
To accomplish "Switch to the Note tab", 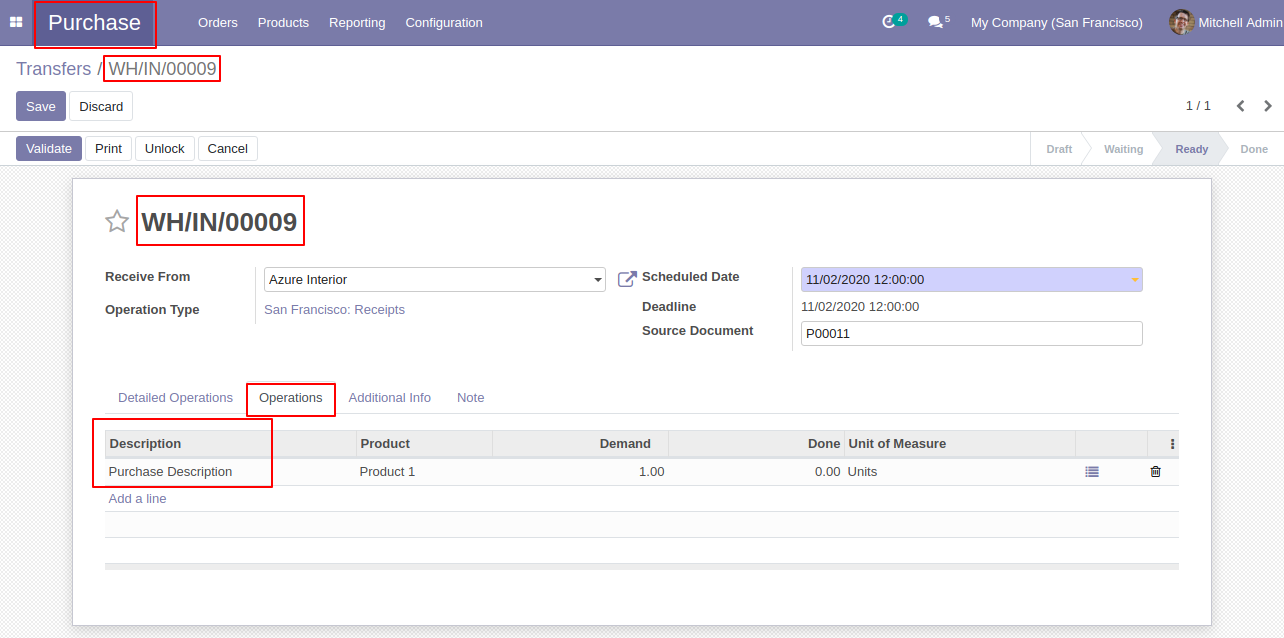I will (471, 398).
